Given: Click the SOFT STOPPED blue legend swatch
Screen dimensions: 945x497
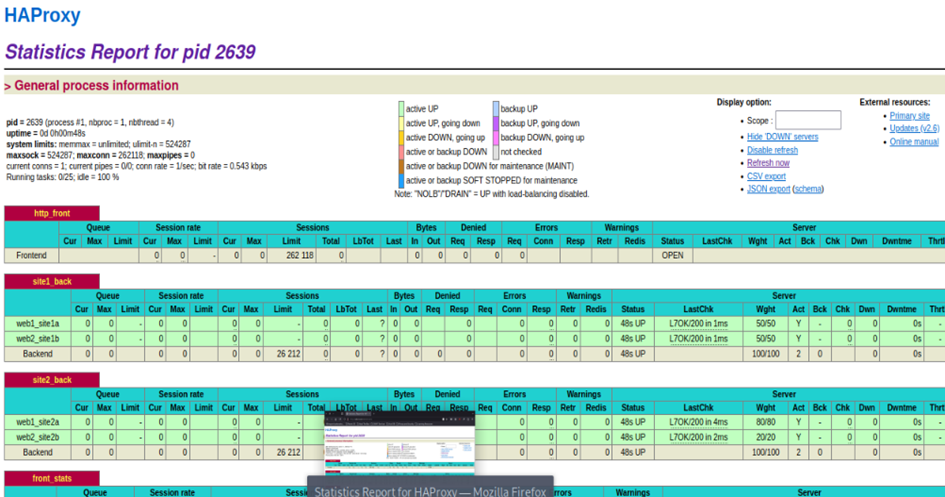Looking at the screenshot, I should [x=401, y=180].
